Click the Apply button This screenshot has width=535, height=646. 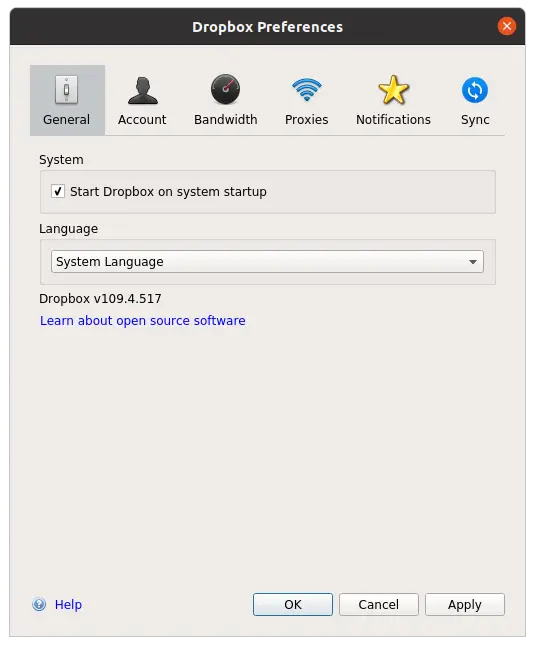[x=465, y=604]
